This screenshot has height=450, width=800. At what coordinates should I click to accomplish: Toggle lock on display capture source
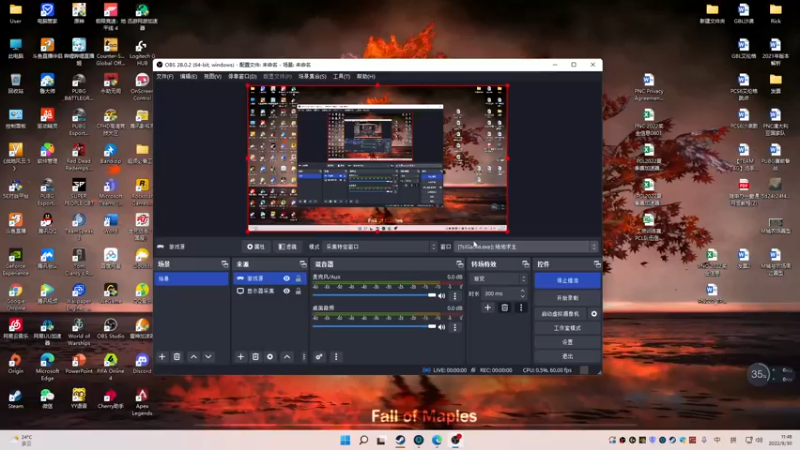pos(298,291)
